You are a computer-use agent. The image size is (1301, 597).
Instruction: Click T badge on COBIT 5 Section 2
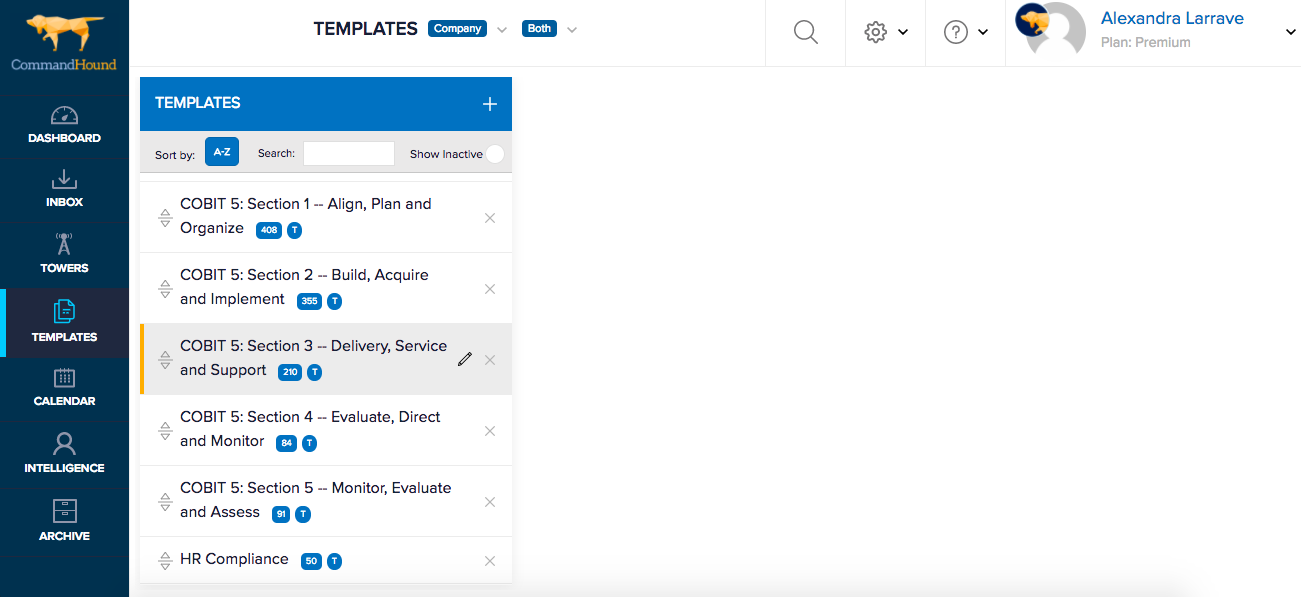coord(335,301)
